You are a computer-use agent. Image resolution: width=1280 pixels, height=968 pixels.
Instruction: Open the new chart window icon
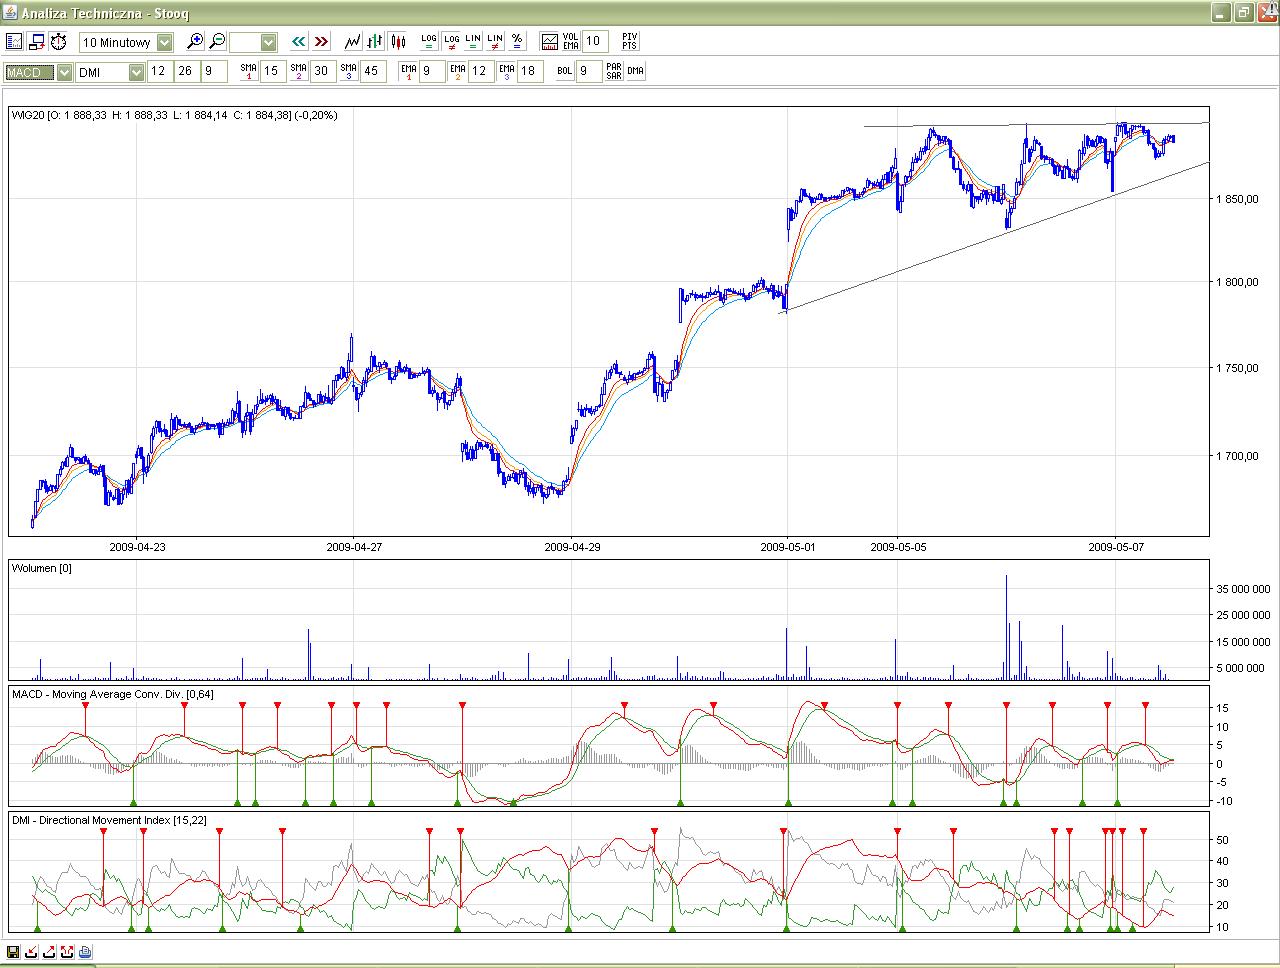point(36,42)
